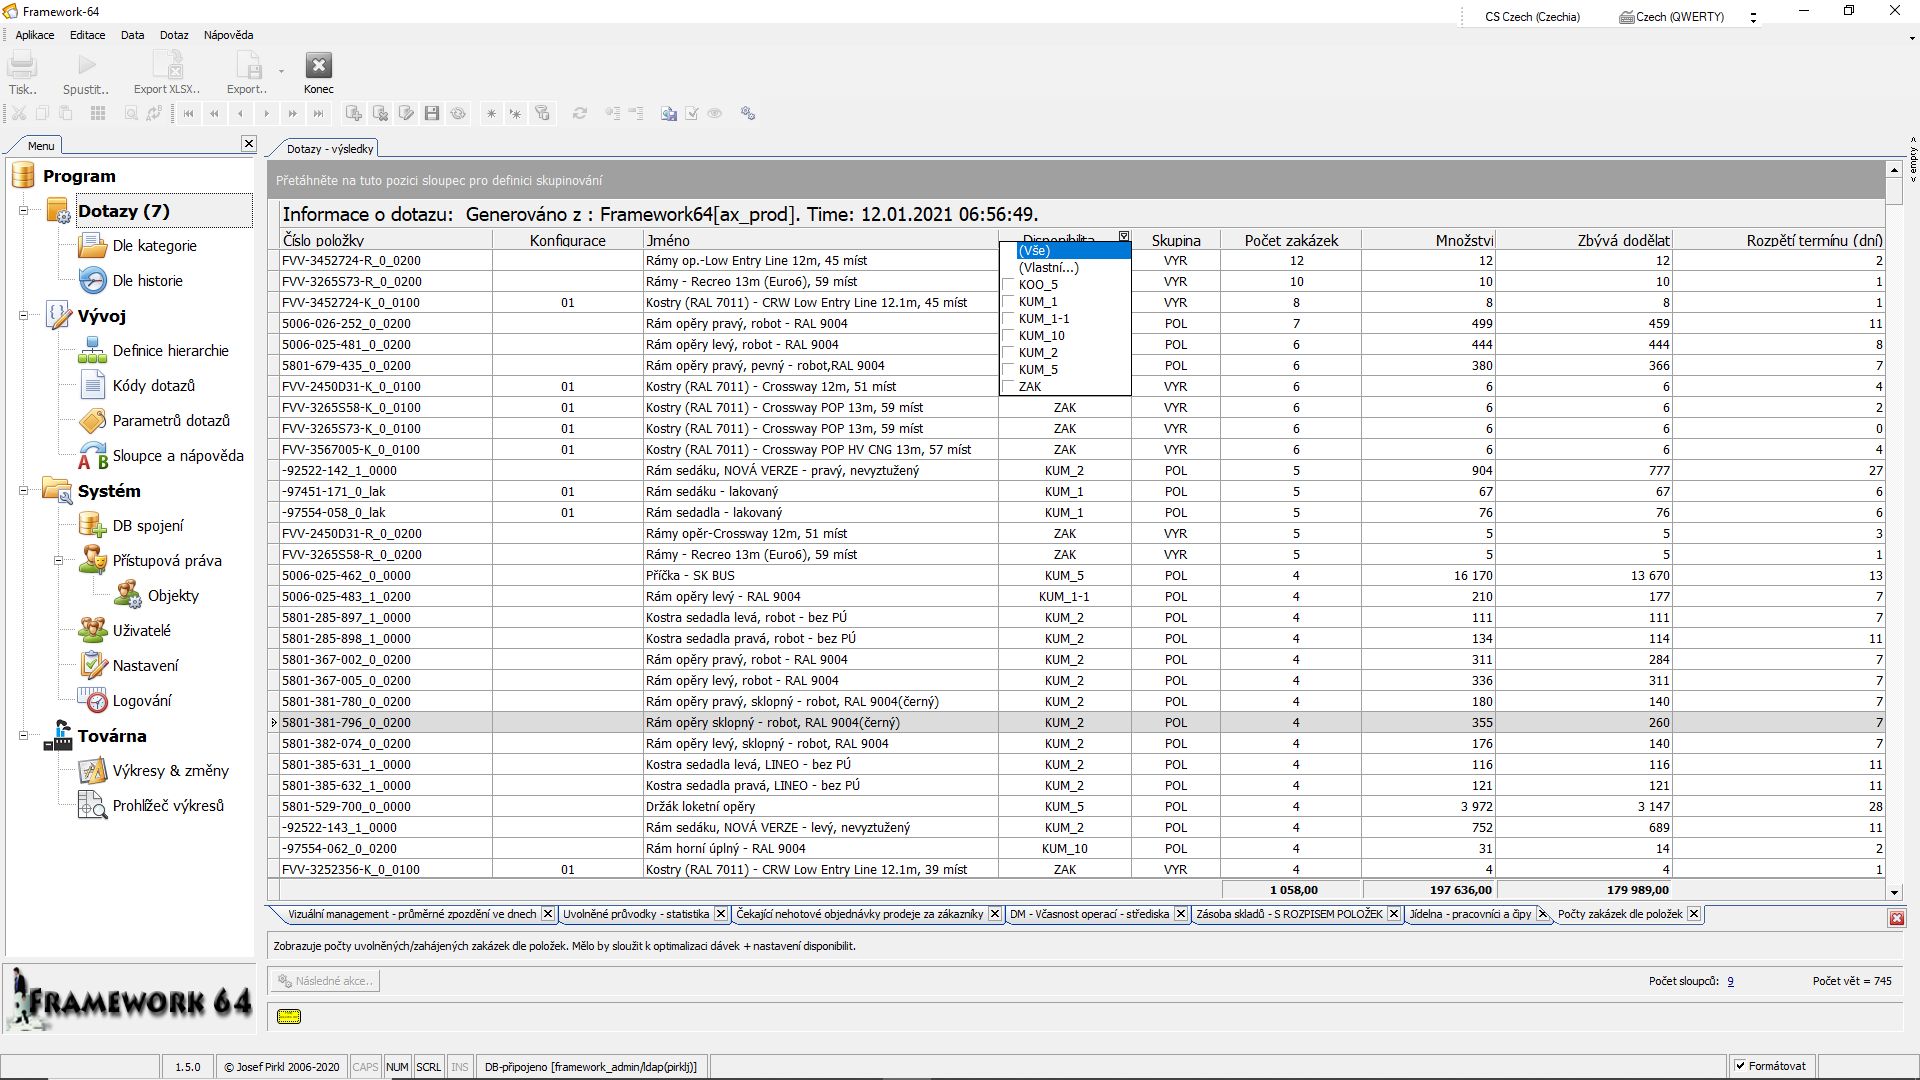Check the KUM_1-1 filter checkbox
This screenshot has height=1080, width=1920.
click(x=1009, y=319)
